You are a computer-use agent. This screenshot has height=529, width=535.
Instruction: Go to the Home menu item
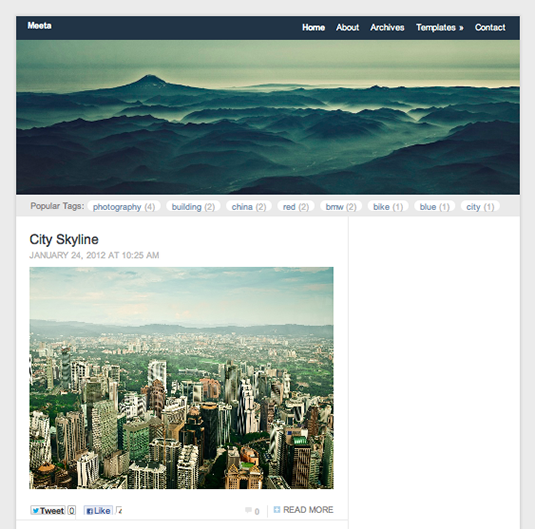click(313, 28)
